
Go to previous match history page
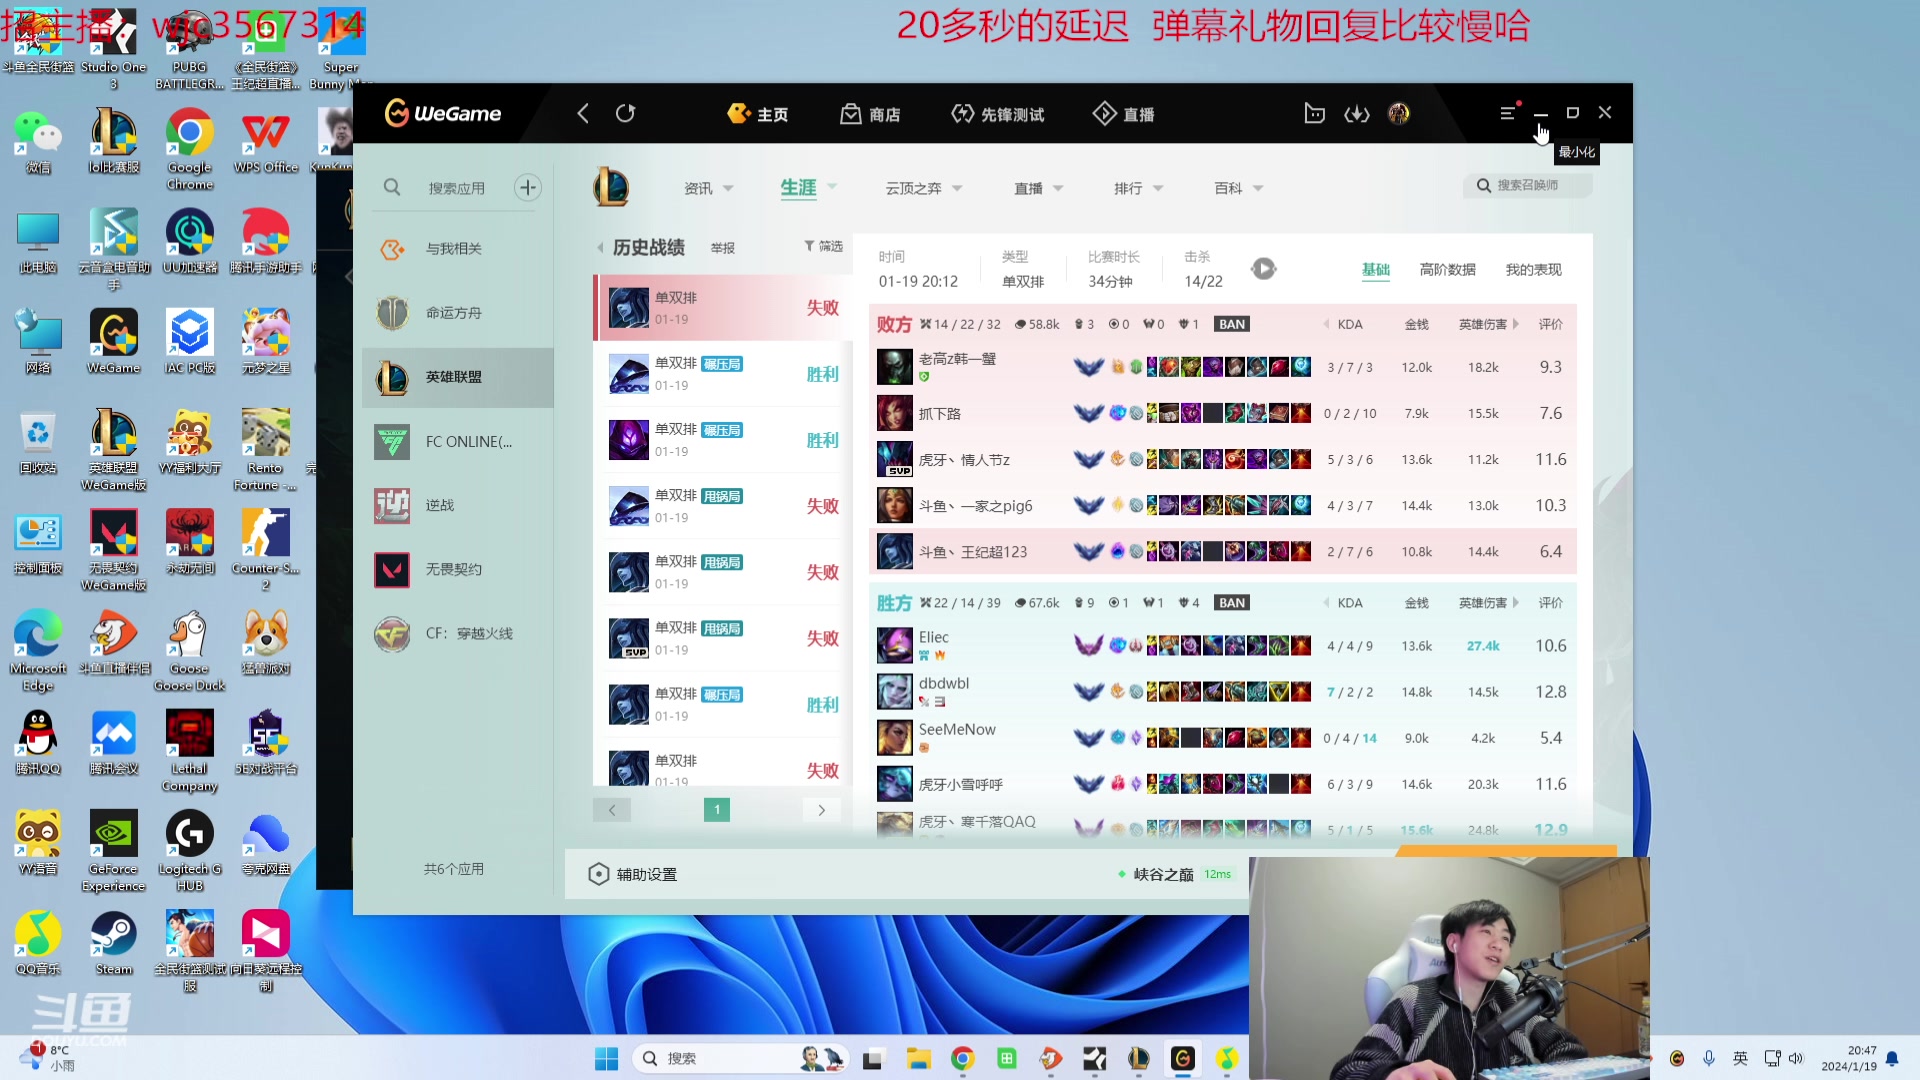click(x=612, y=810)
